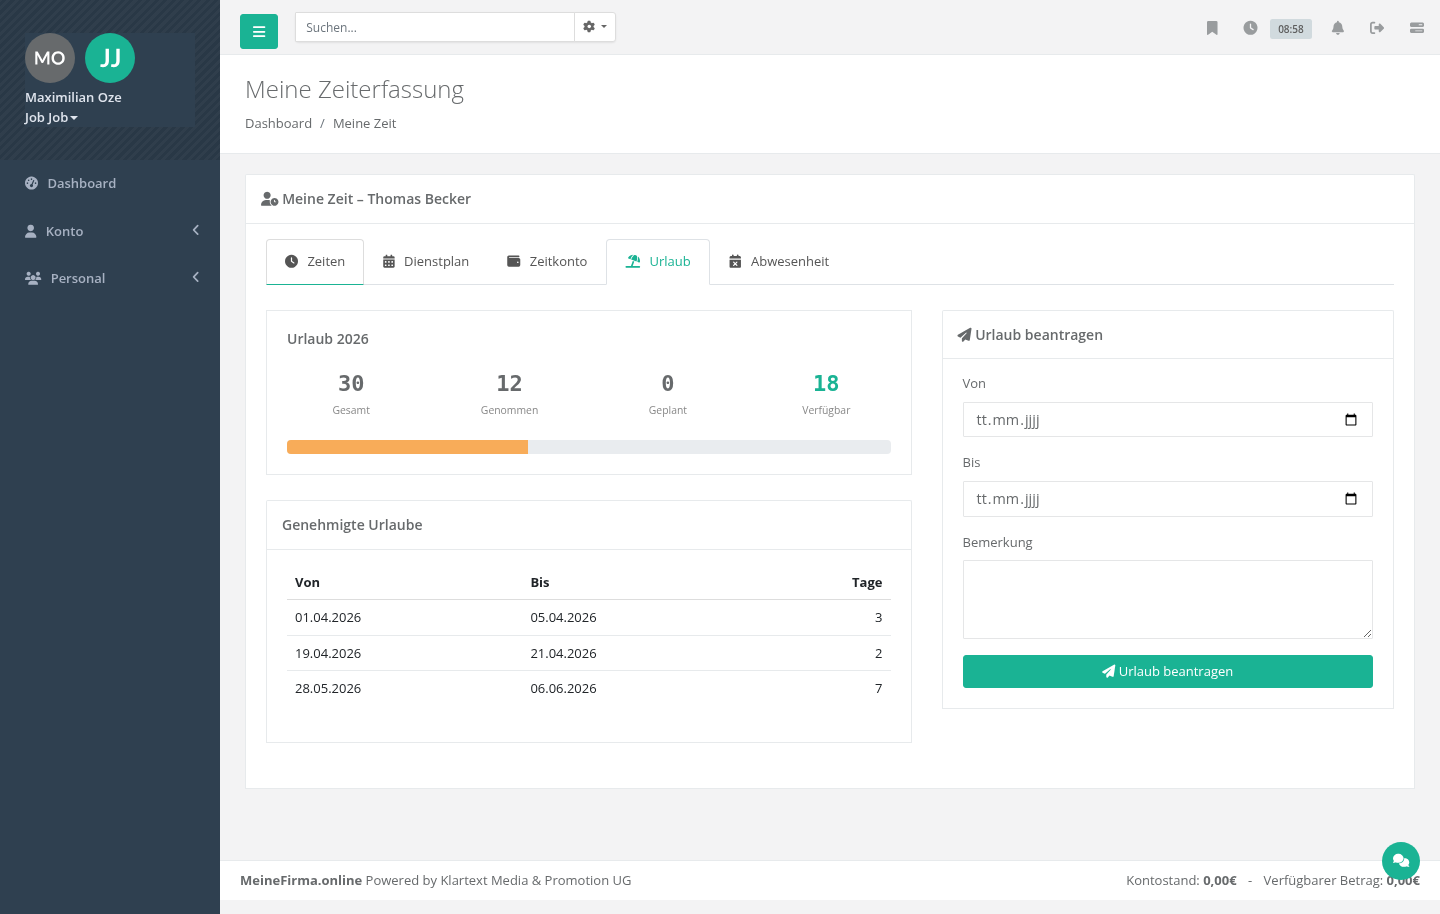
Task: Click the 30 Gesamt days value
Action: pos(351,383)
